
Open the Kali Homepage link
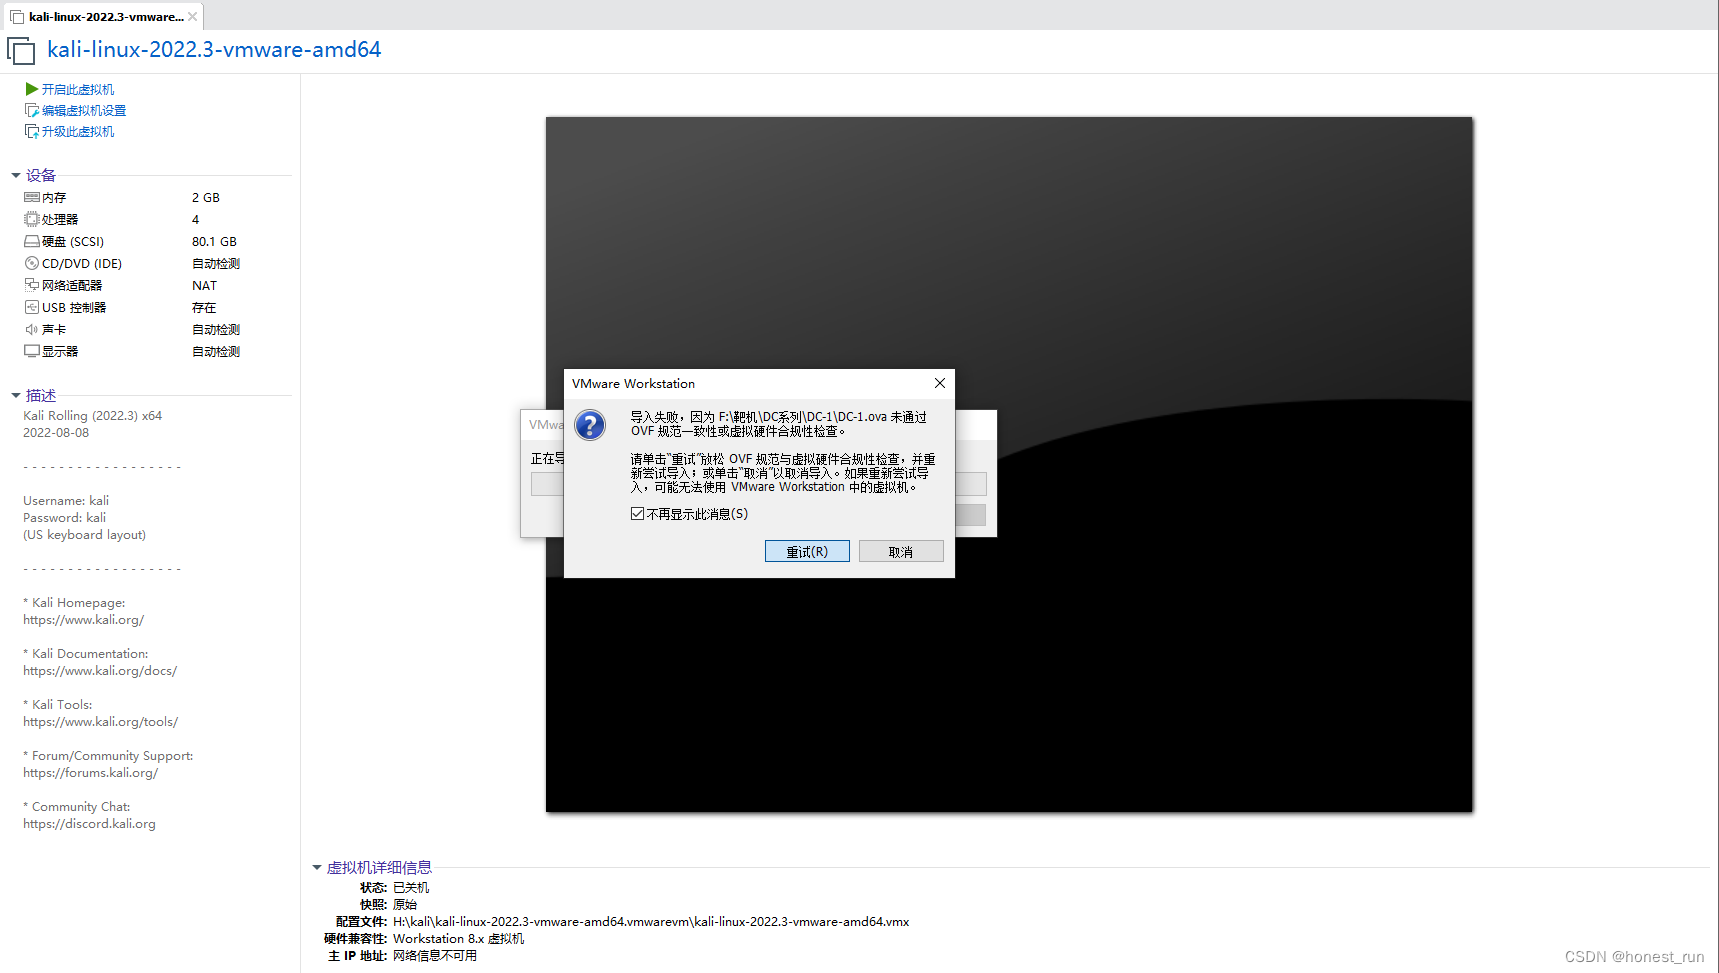coord(83,619)
